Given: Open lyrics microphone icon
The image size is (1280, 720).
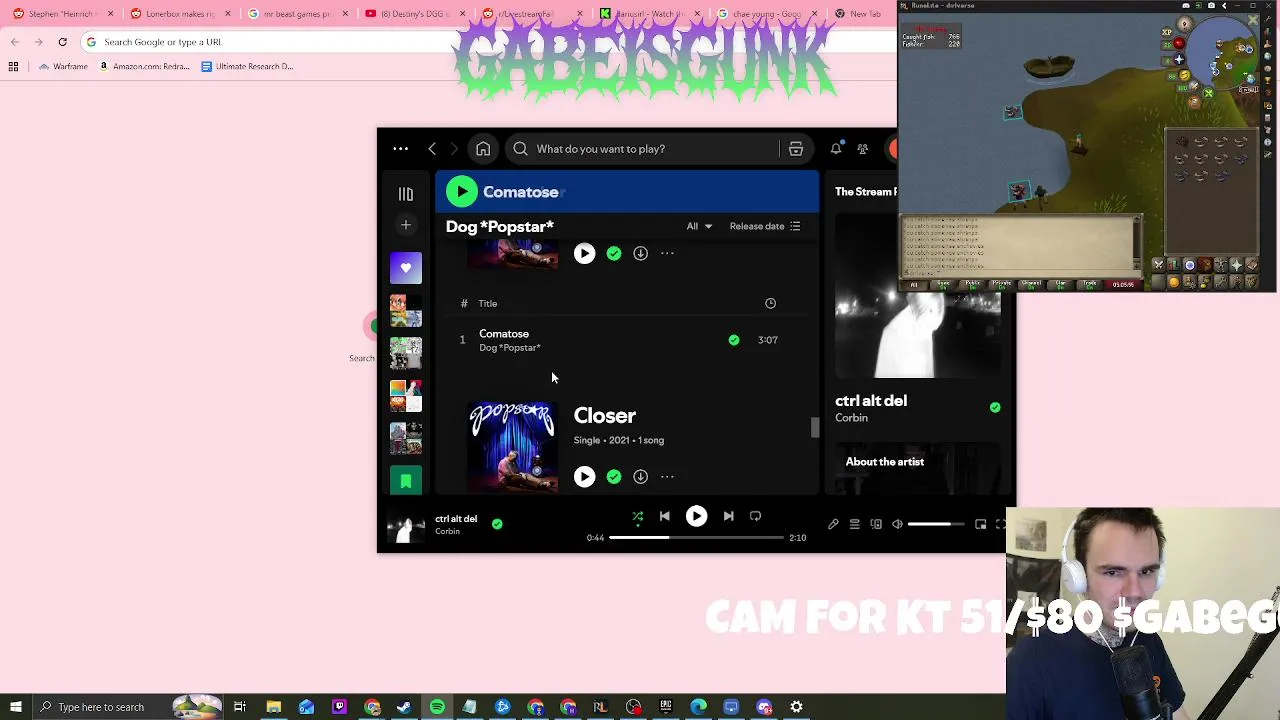Looking at the screenshot, I should pos(833,524).
